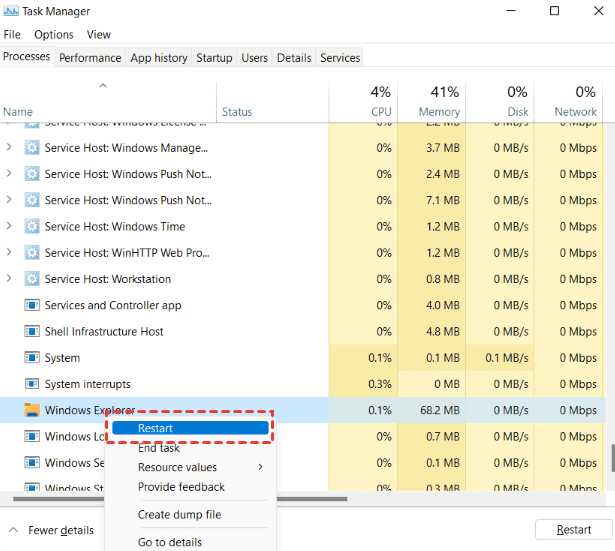Click the 4.8 MB memory value
The height and width of the screenshot is (551, 615).
click(443, 331)
